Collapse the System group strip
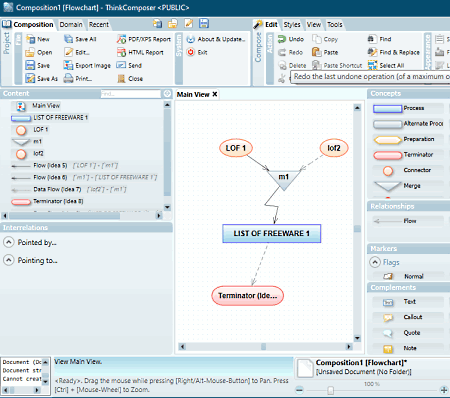450x398 pixels. pyautogui.click(x=179, y=58)
